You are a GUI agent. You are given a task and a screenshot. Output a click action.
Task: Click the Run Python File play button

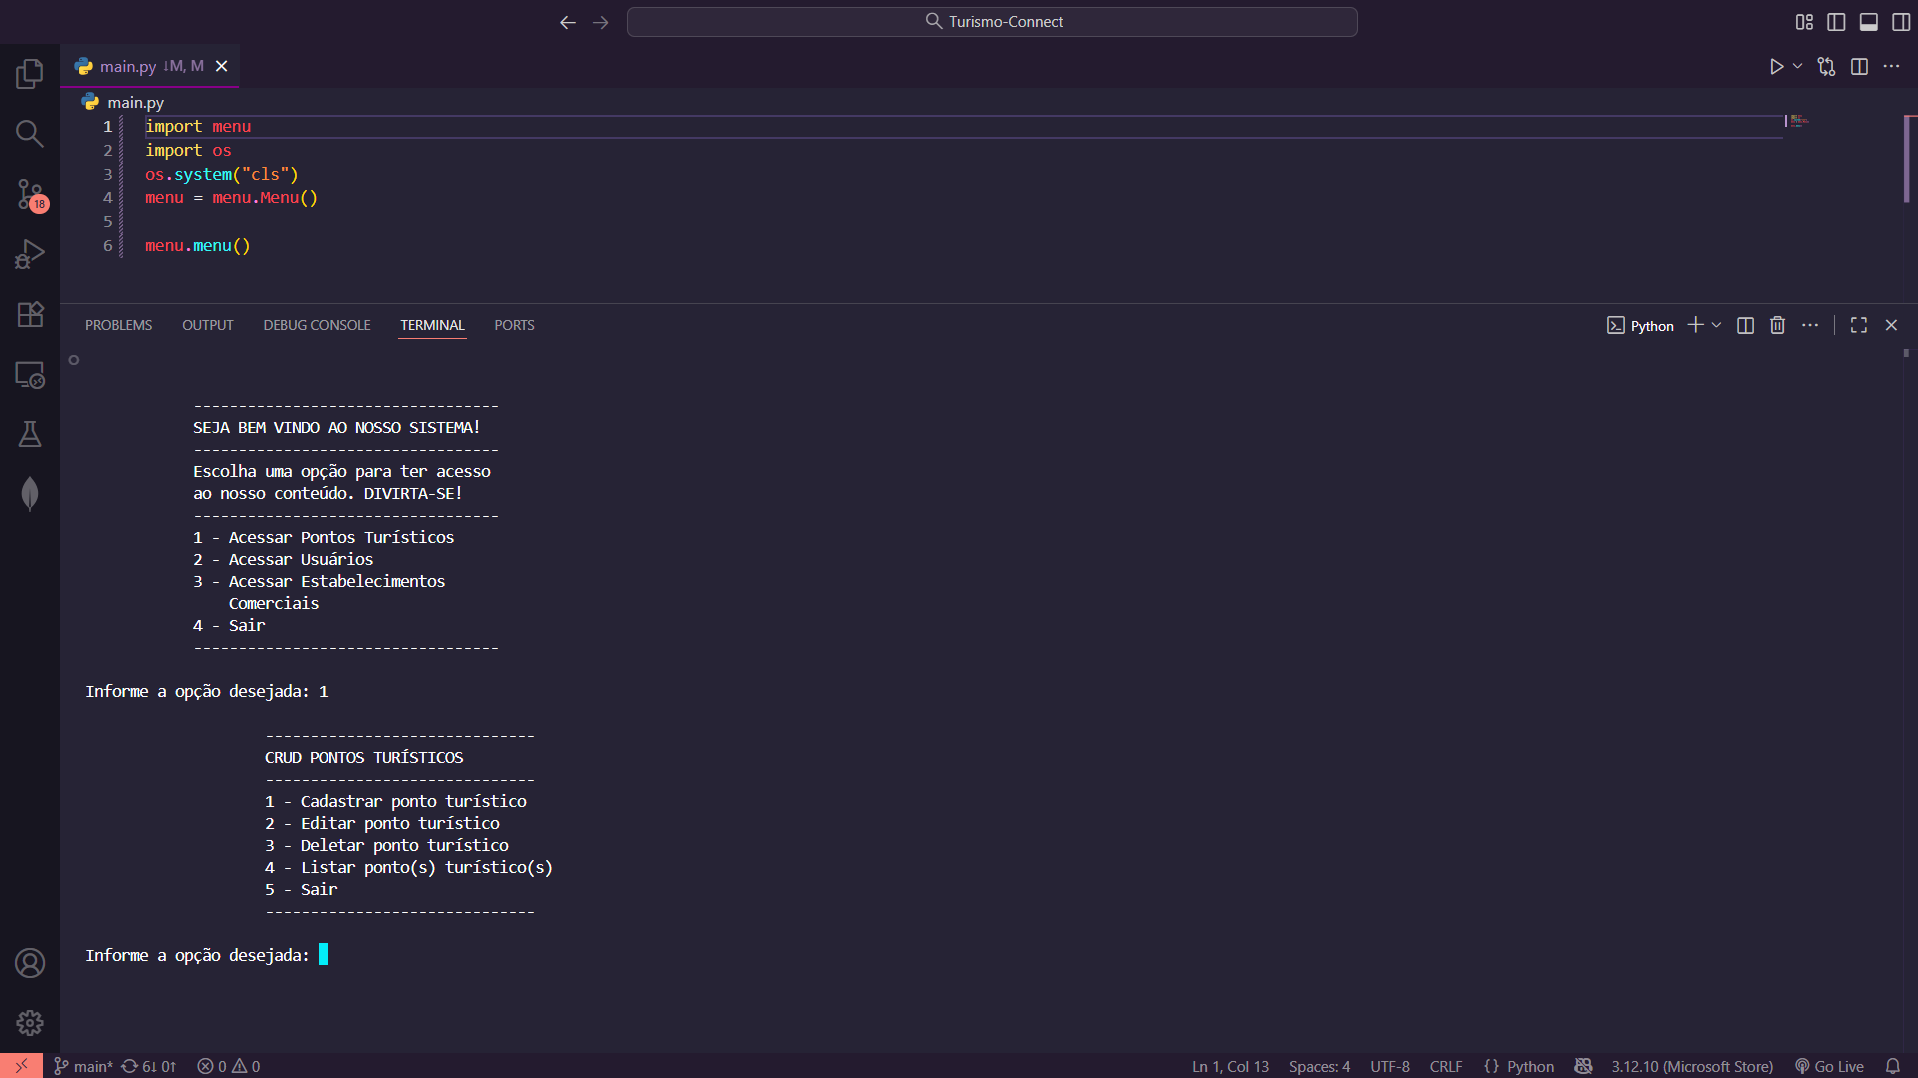(1776, 66)
